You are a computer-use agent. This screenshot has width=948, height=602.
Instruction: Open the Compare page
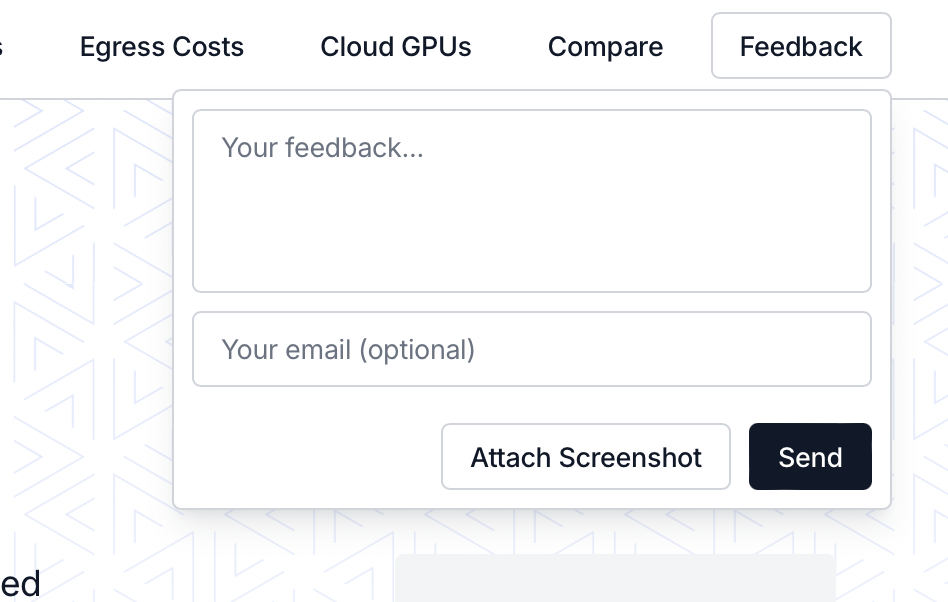click(605, 47)
